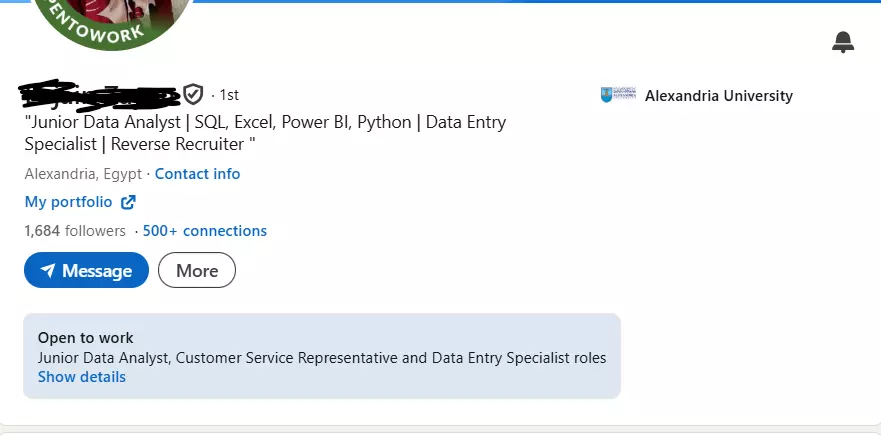
Task: Click the external link icon beside My portfolio
Action: pyautogui.click(x=128, y=202)
